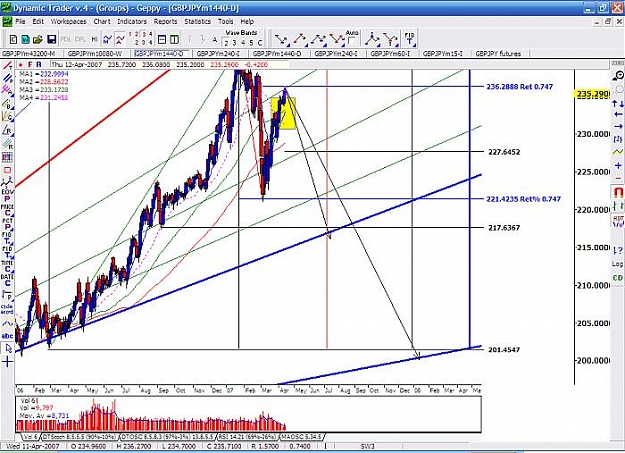Switch to the GBPJPY futures tab
The height and width of the screenshot is (453, 625).
pyautogui.click(x=498, y=53)
